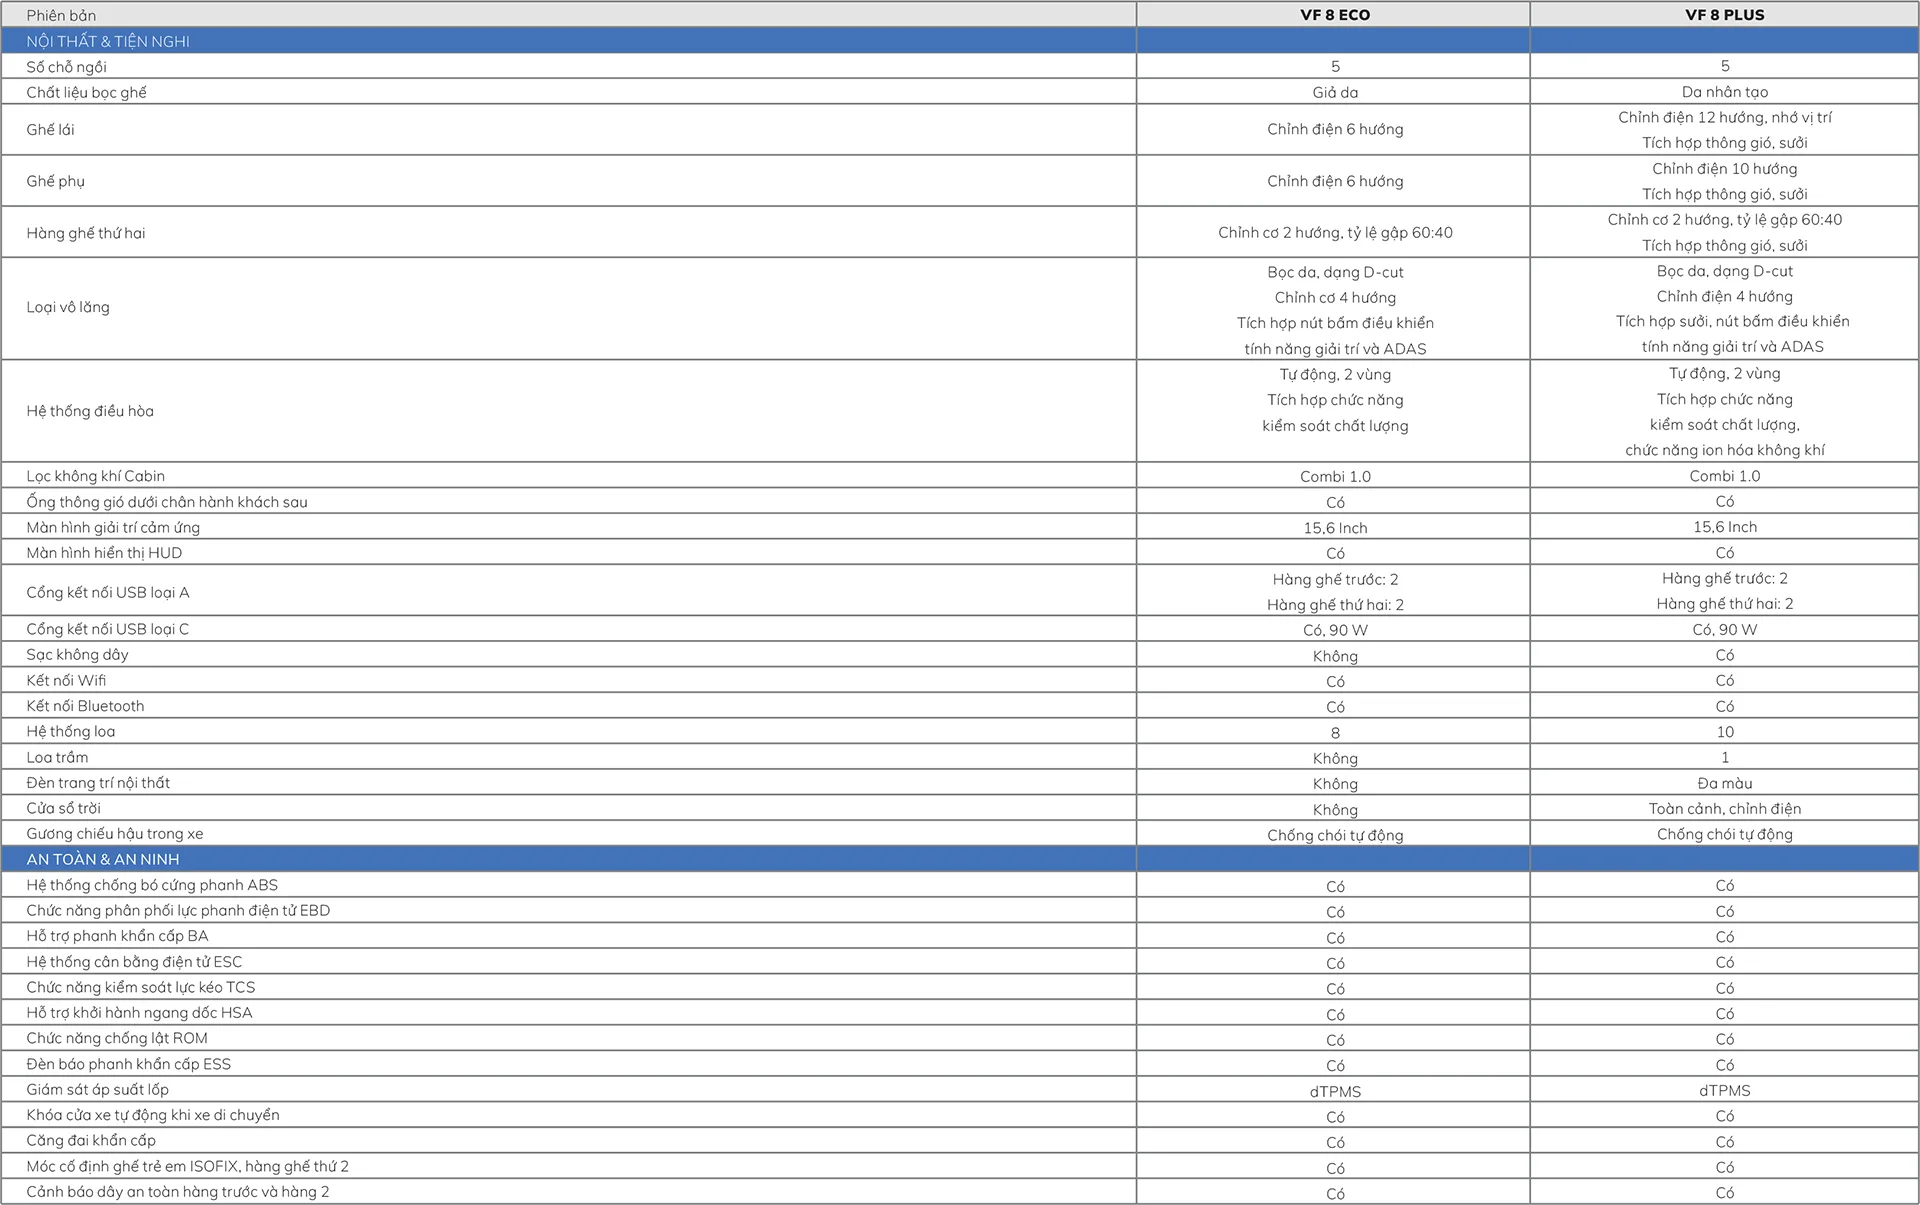Image resolution: width=1920 pixels, height=1205 pixels.
Task: Select the Màn hình hiển thị HUD label
Action: tap(104, 553)
